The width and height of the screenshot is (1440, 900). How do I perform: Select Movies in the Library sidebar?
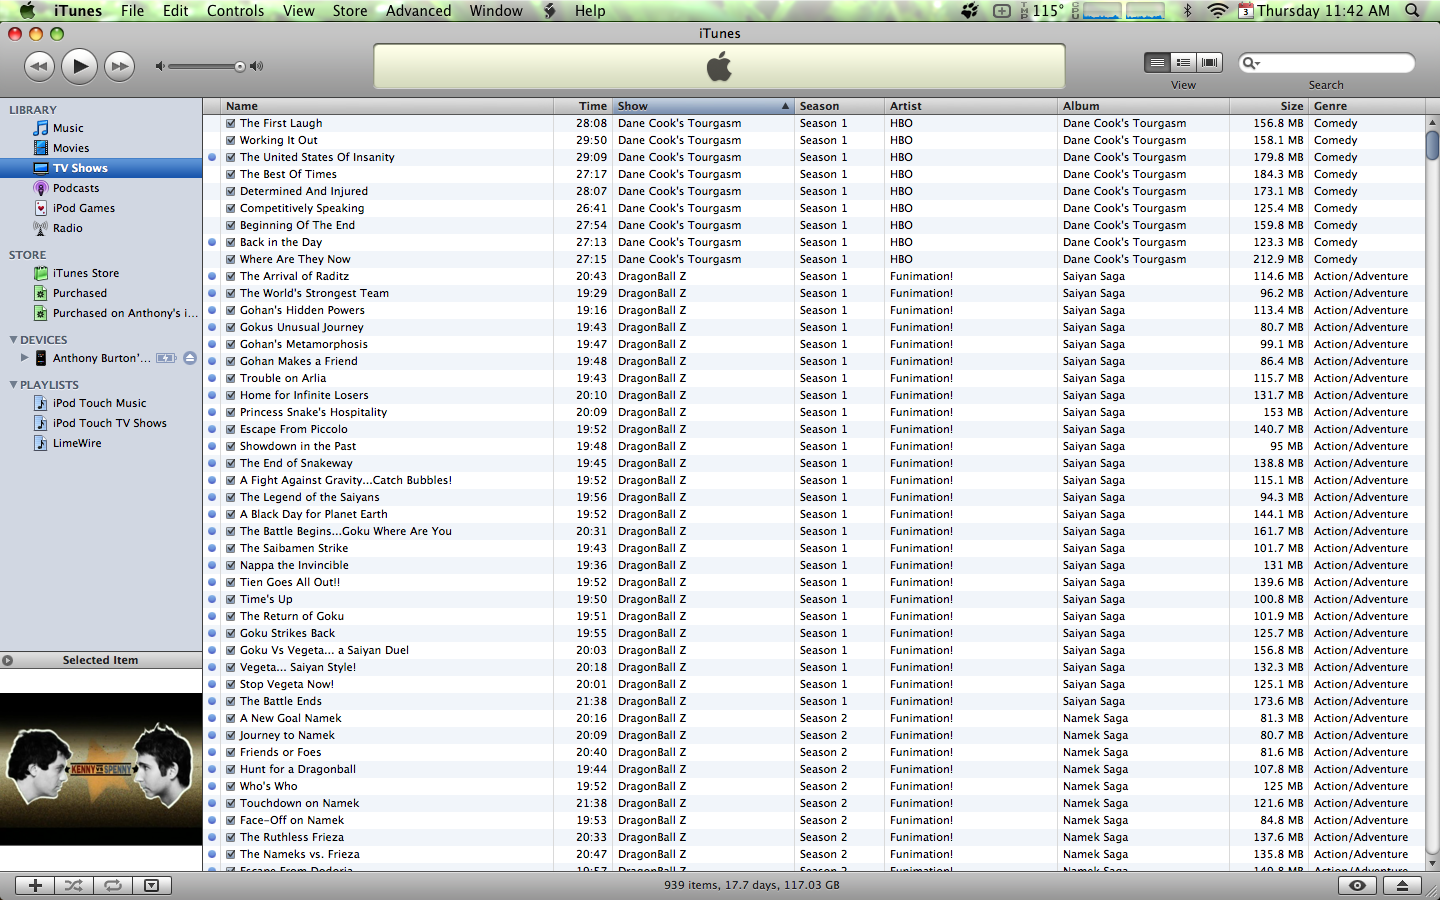click(x=101, y=148)
